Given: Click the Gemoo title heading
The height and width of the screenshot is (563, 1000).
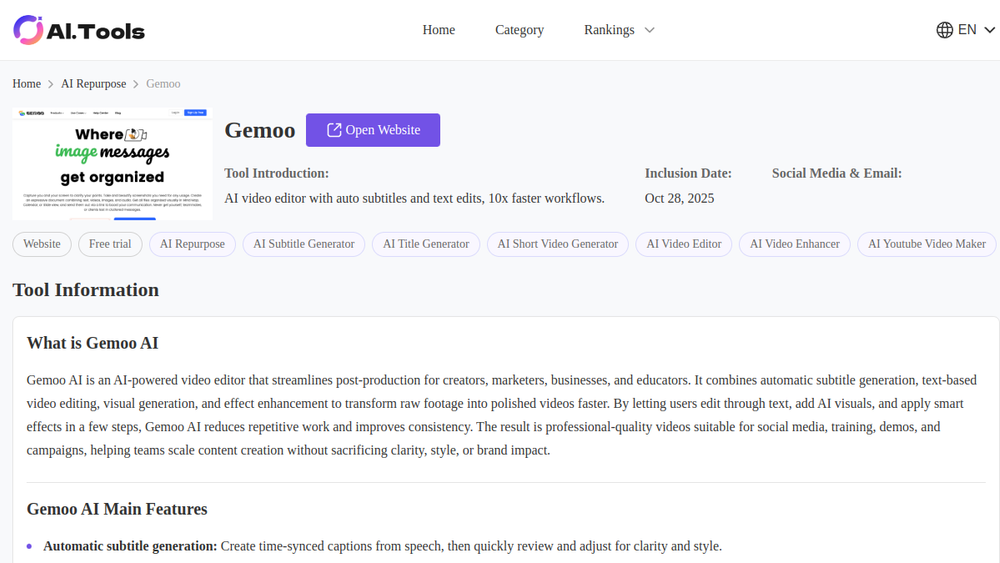Looking at the screenshot, I should (260, 130).
